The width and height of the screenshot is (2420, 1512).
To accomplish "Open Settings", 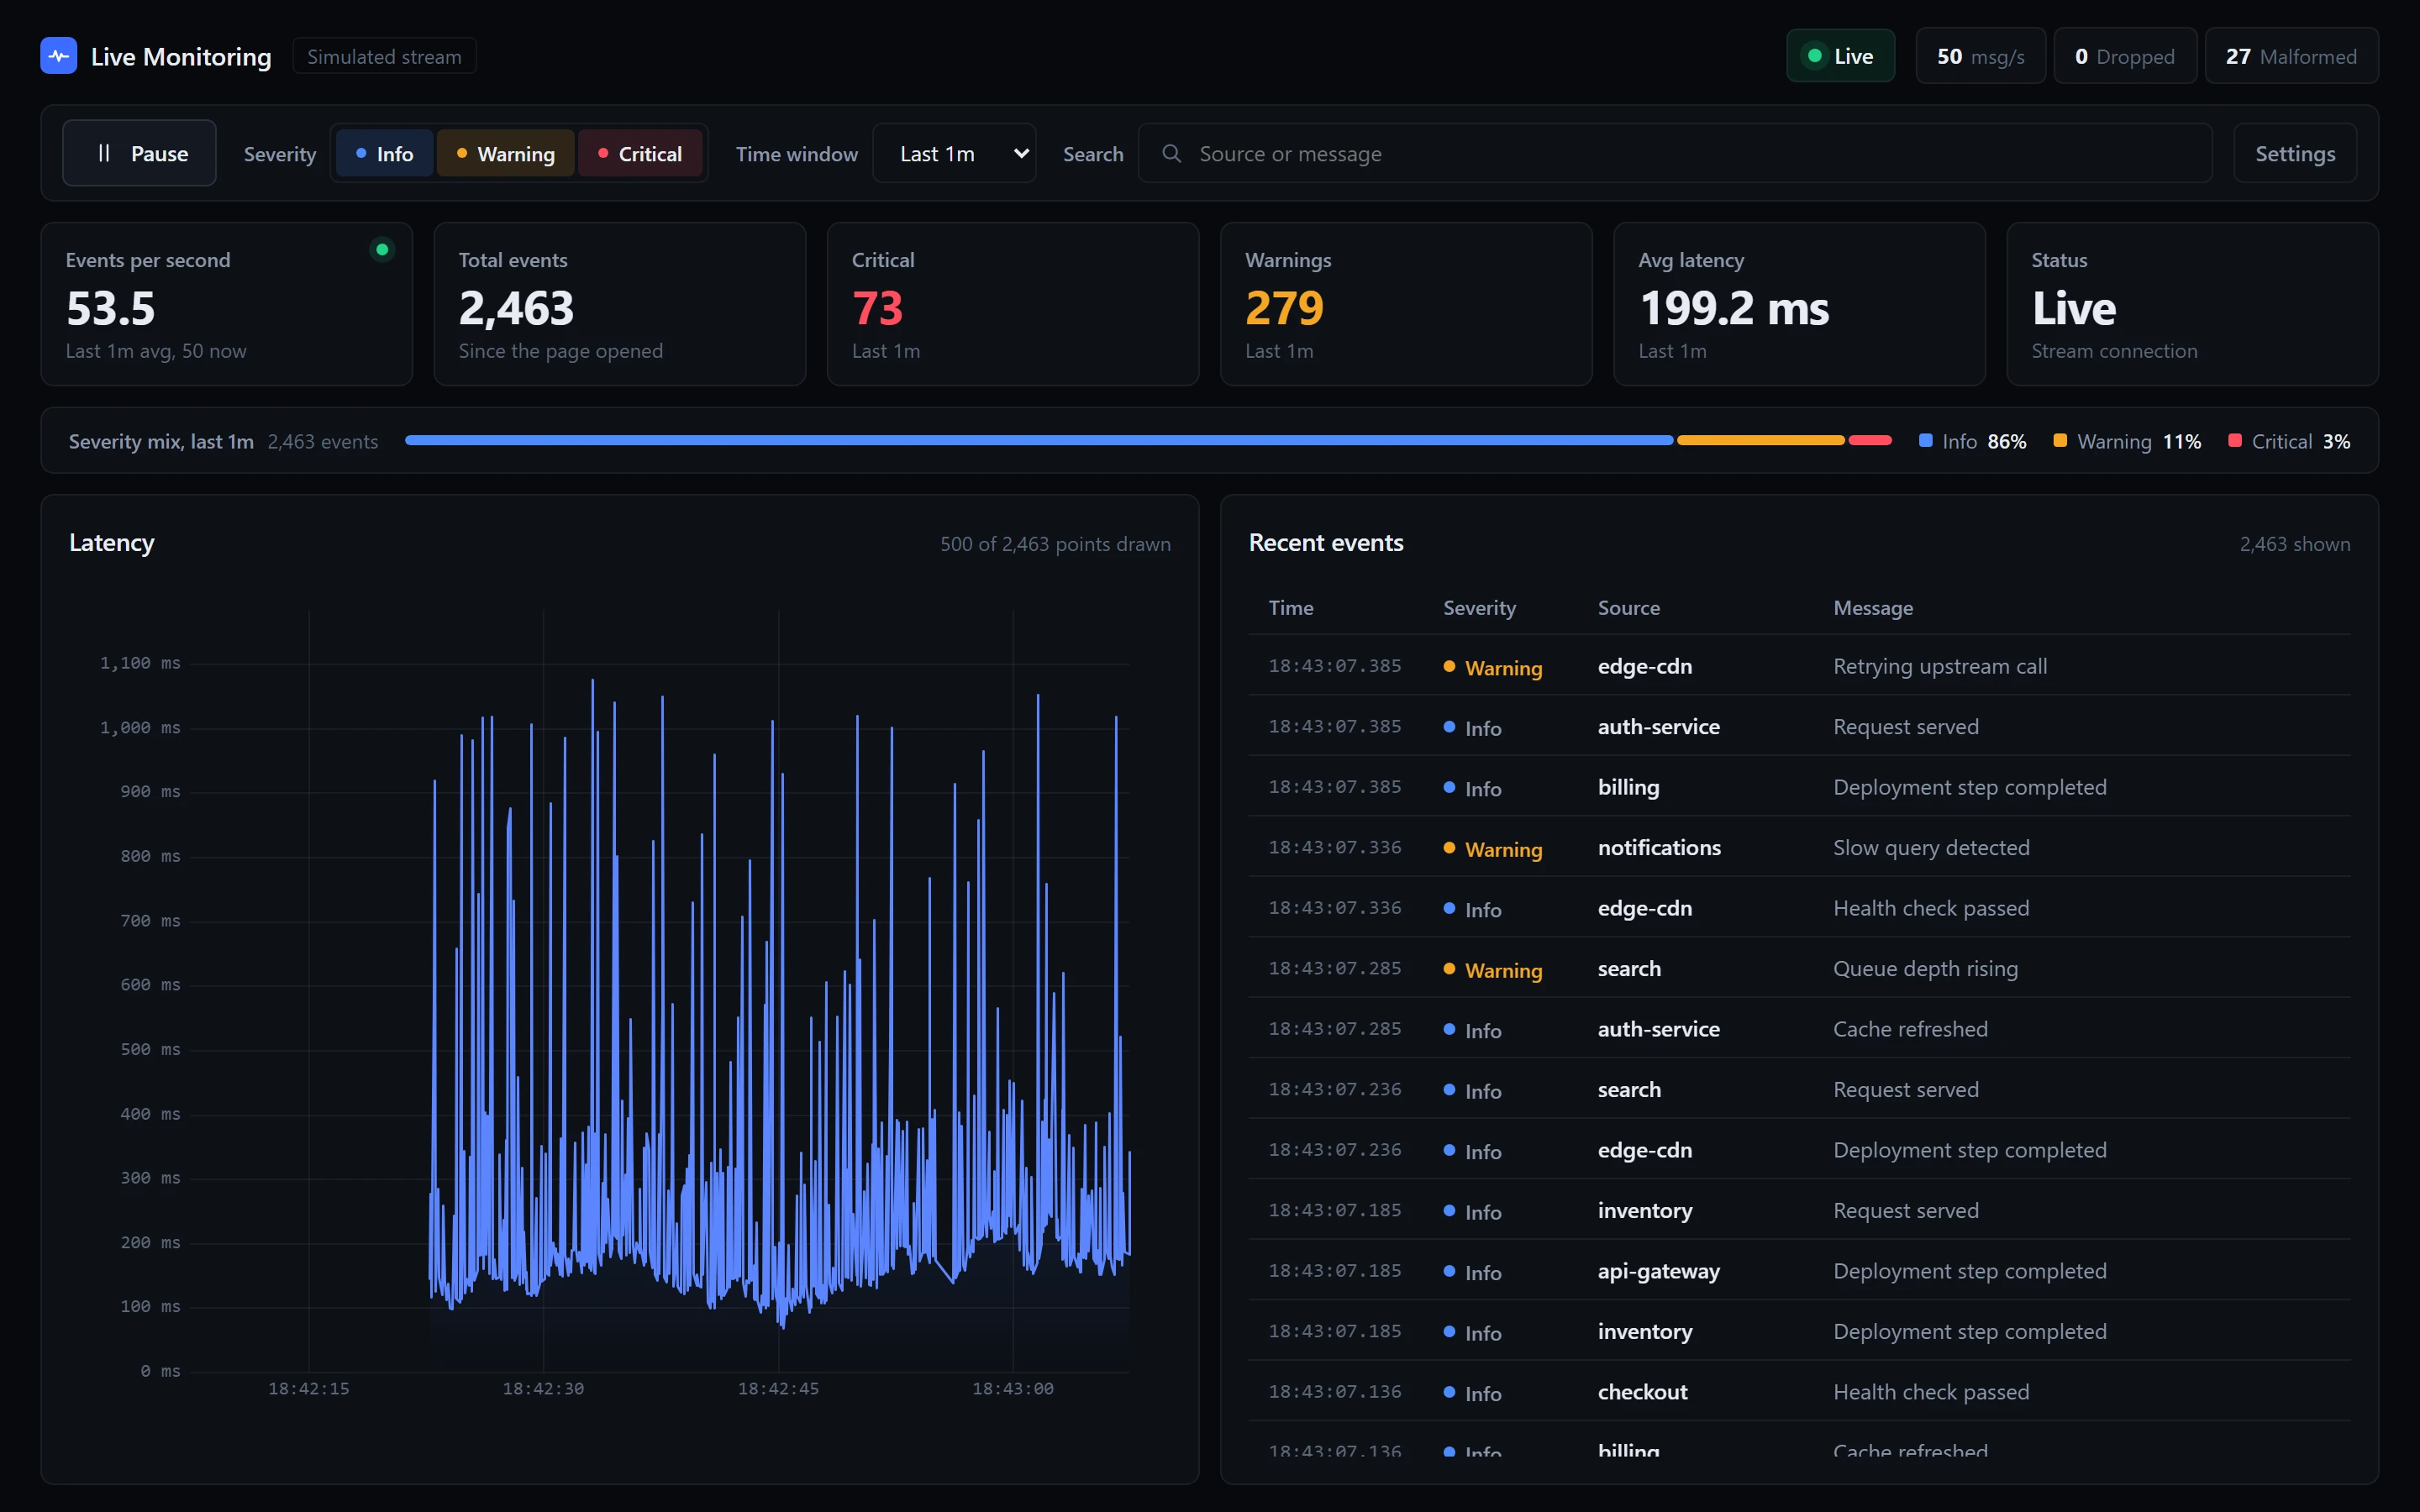I will pos(2295,153).
